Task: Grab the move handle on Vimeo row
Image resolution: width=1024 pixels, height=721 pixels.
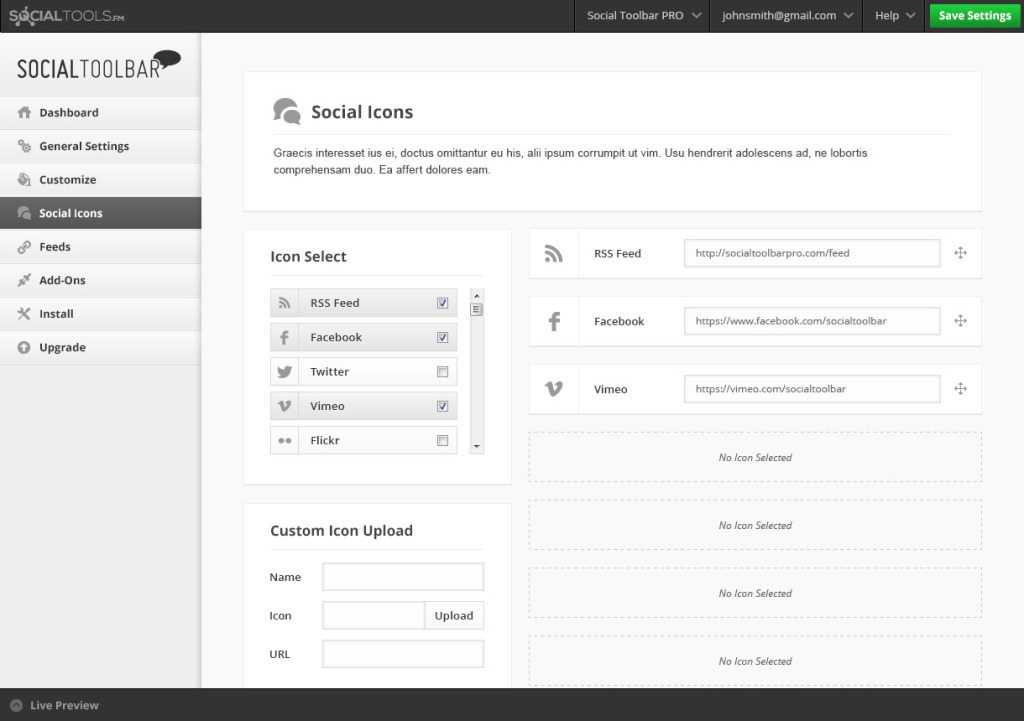Action: tap(960, 389)
